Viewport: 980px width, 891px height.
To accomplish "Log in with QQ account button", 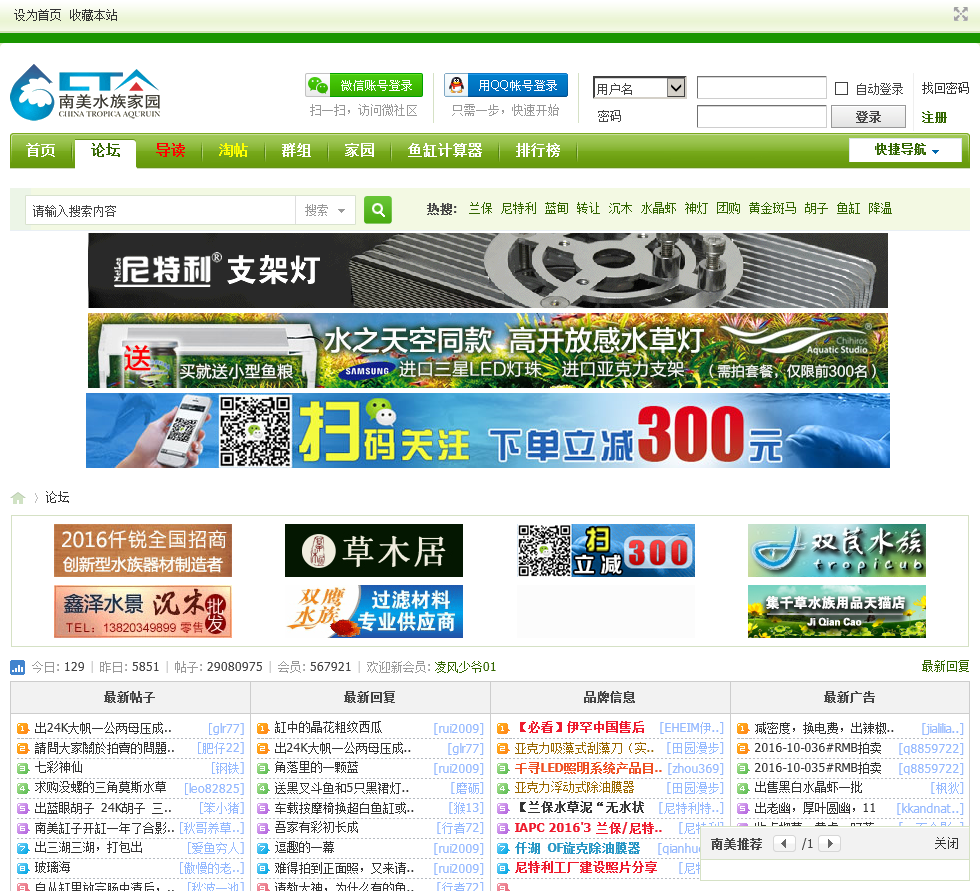I will [x=506, y=85].
